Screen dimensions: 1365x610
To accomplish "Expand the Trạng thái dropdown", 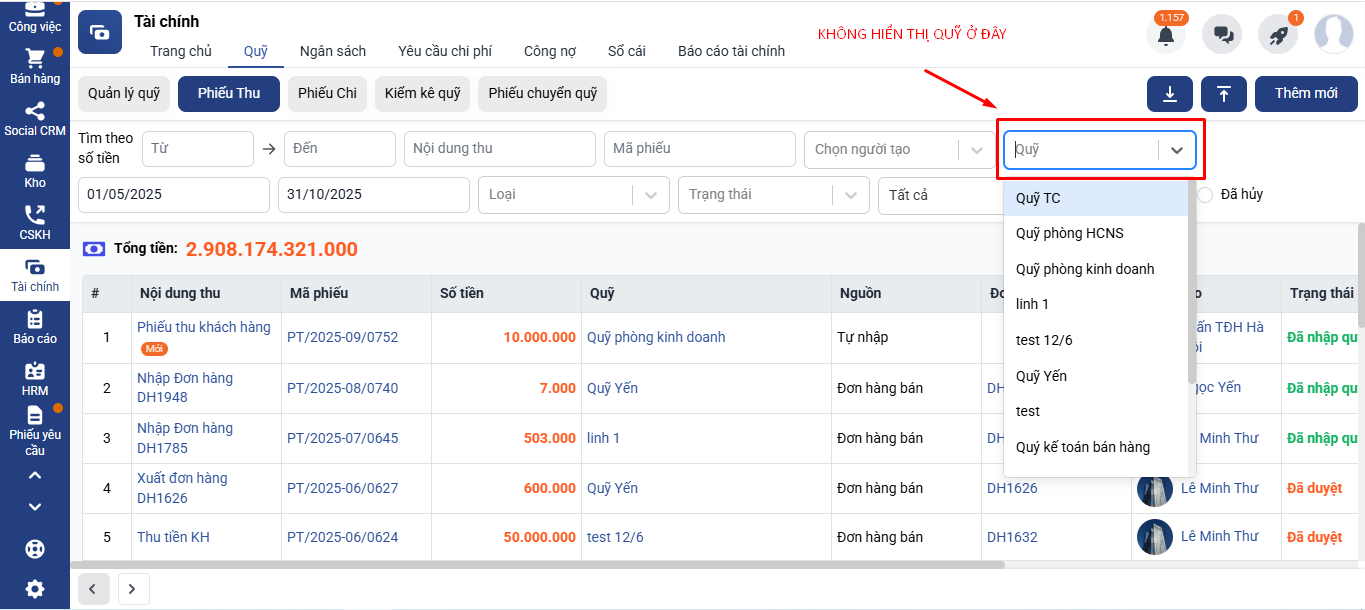I will 773,195.
